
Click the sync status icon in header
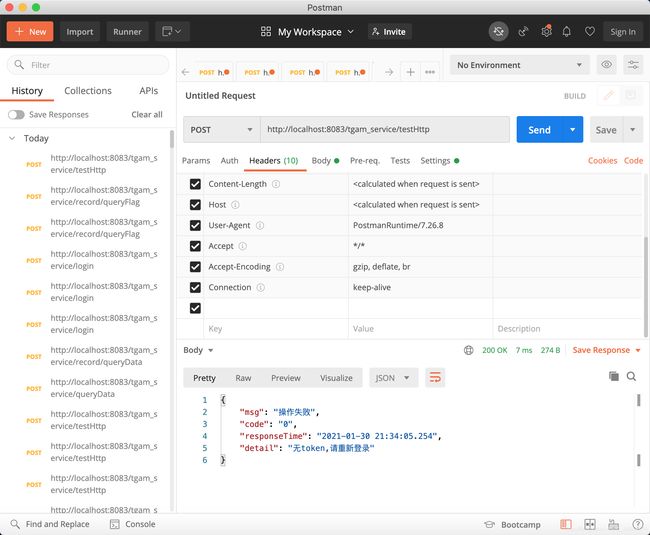click(498, 31)
